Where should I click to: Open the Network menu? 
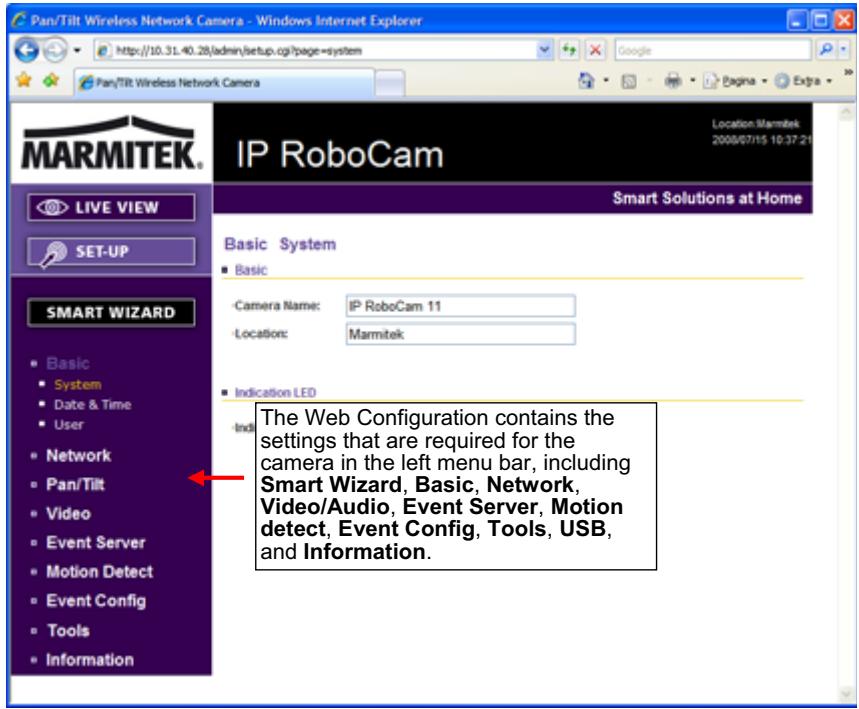(x=78, y=455)
